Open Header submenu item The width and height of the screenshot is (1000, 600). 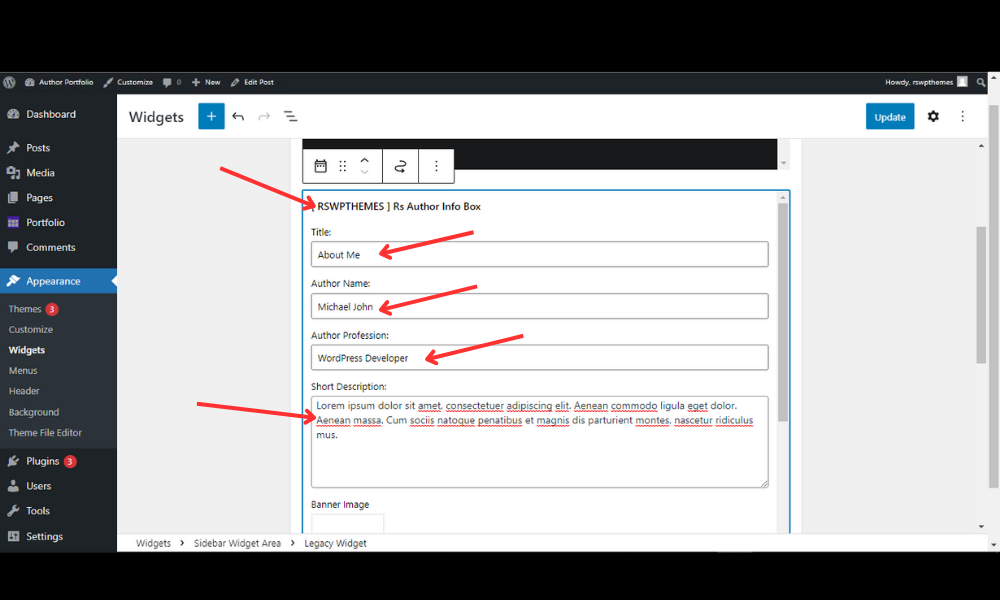pyautogui.click(x=24, y=391)
